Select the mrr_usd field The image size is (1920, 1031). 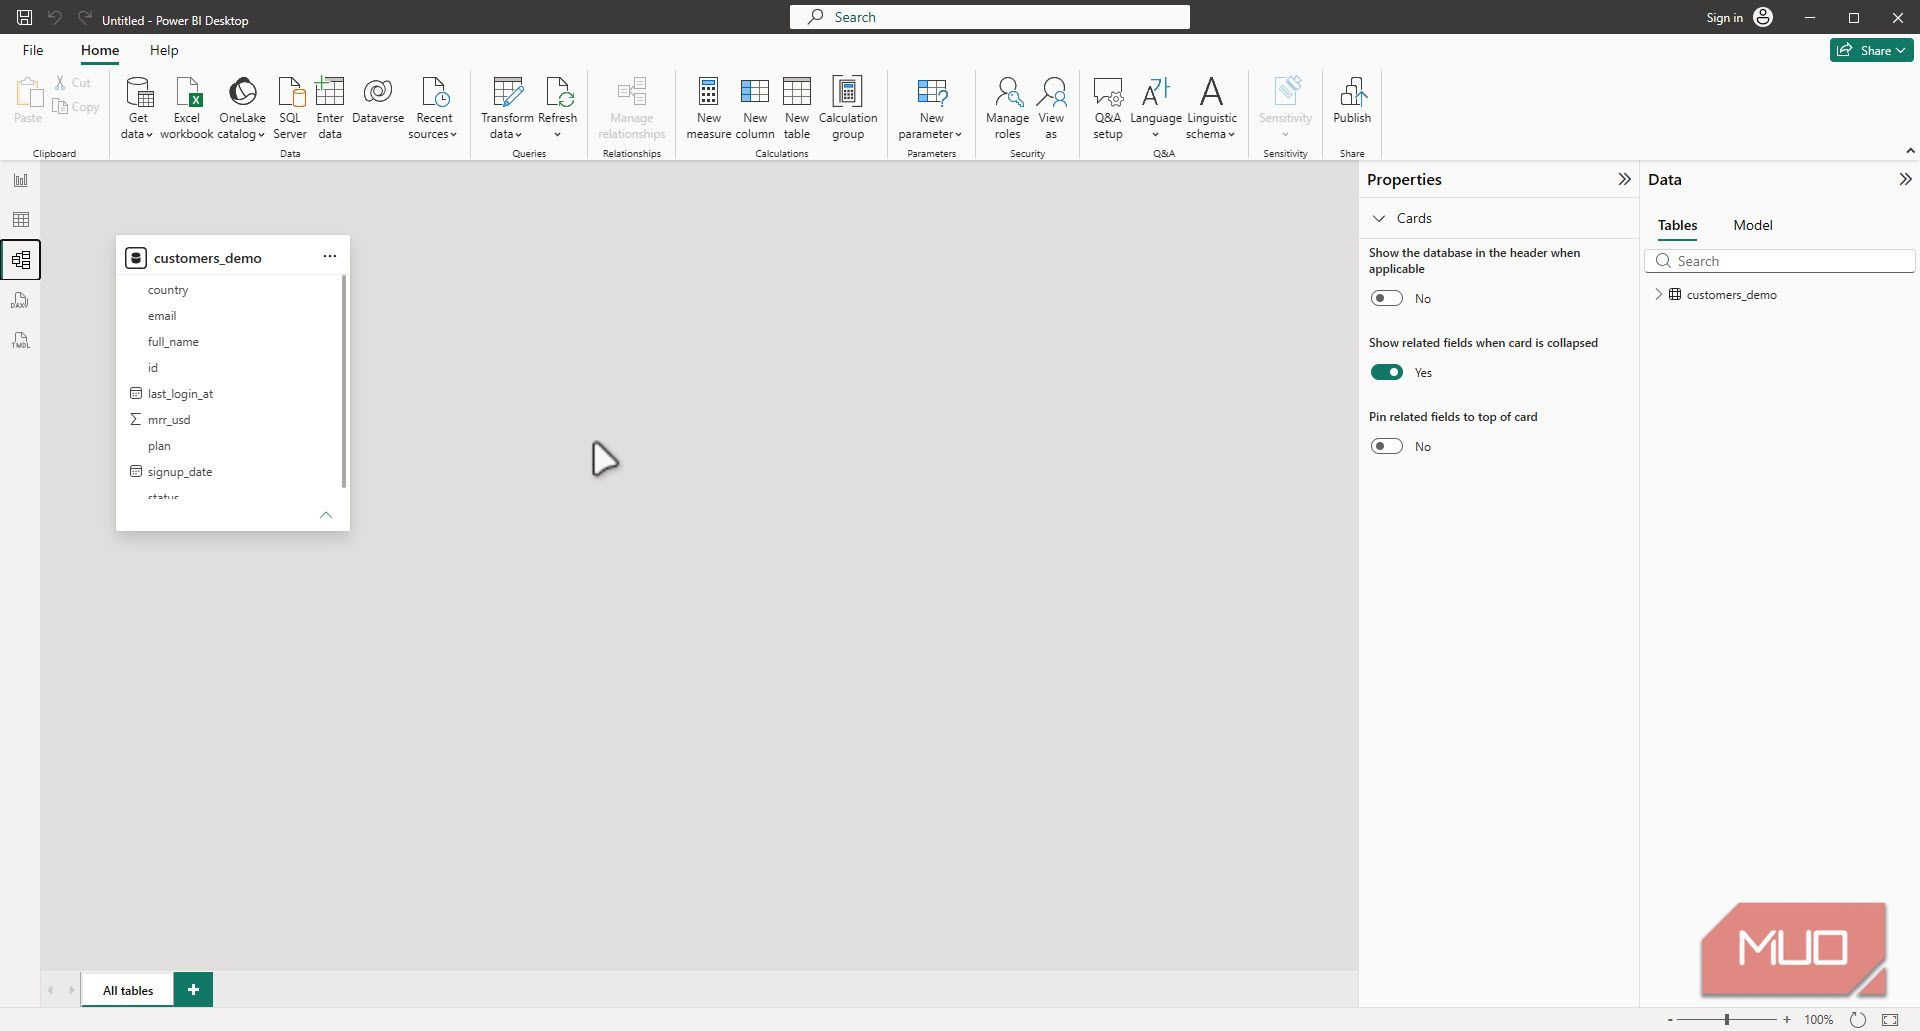pyautogui.click(x=169, y=420)
